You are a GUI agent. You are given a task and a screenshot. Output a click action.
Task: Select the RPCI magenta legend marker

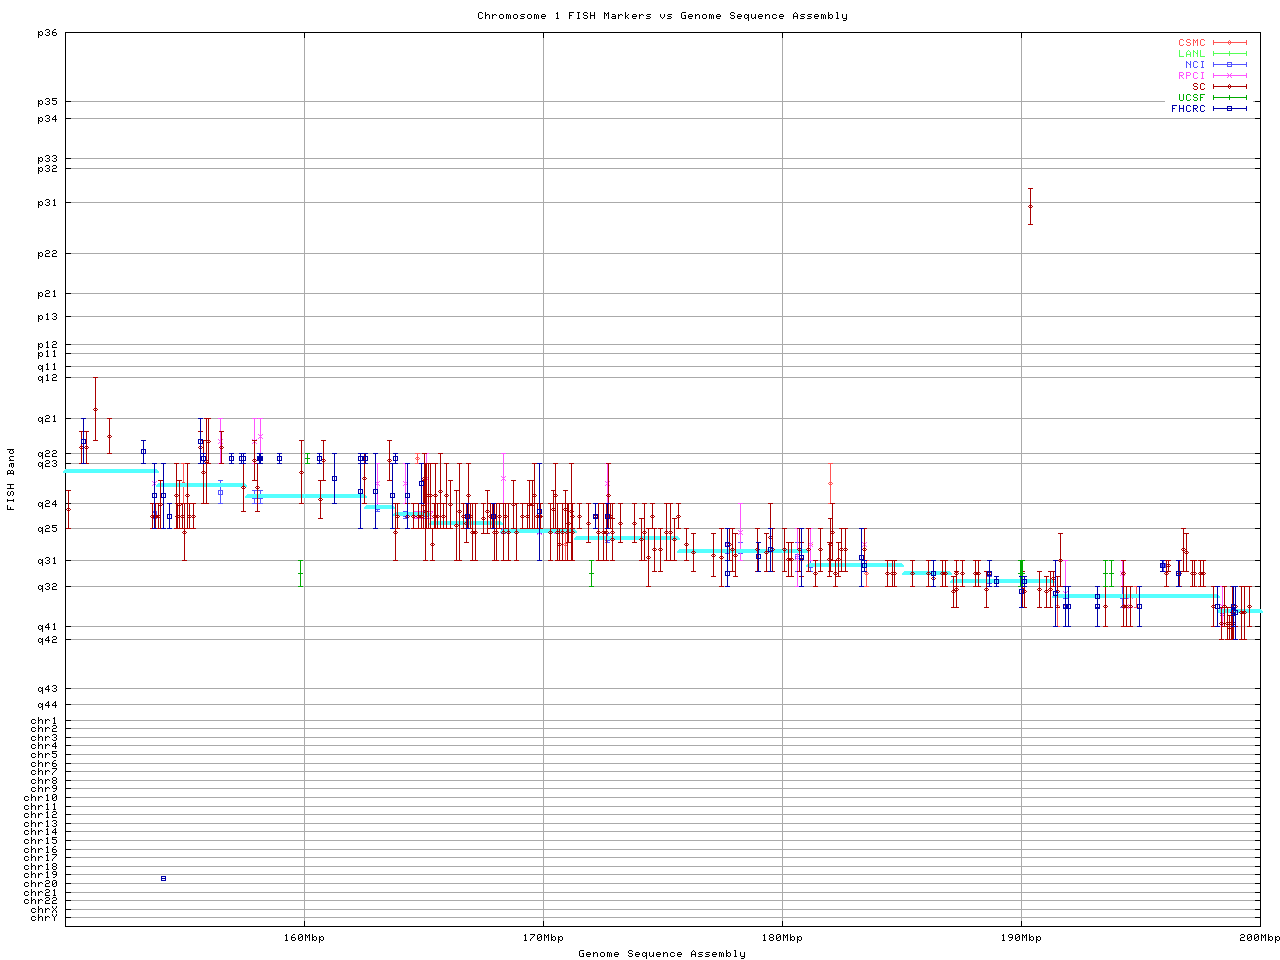tap(1229, 76)
